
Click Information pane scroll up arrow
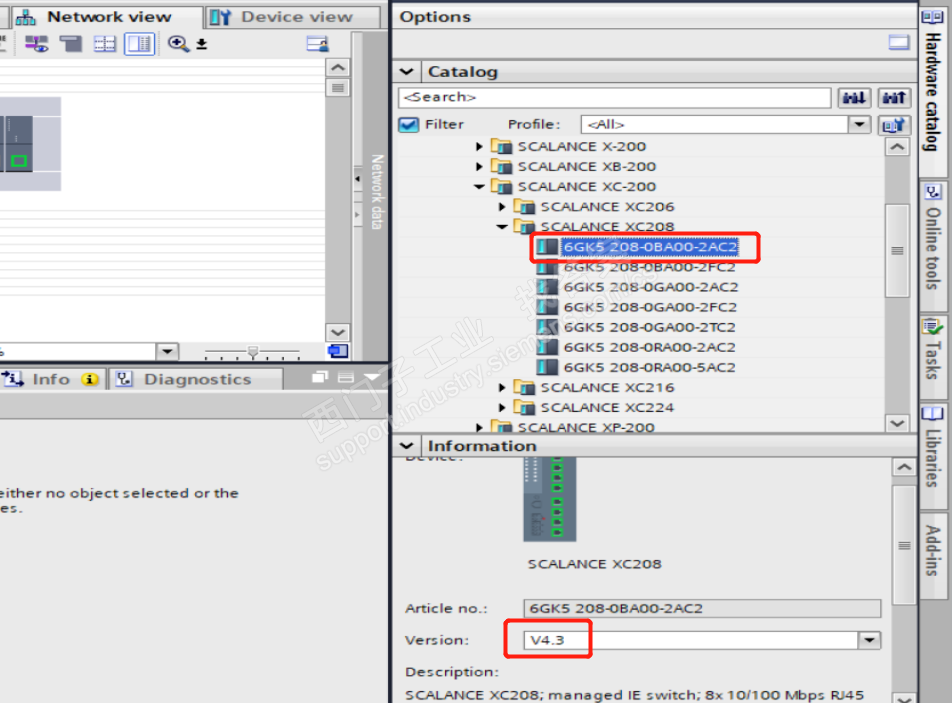[904, 467]
